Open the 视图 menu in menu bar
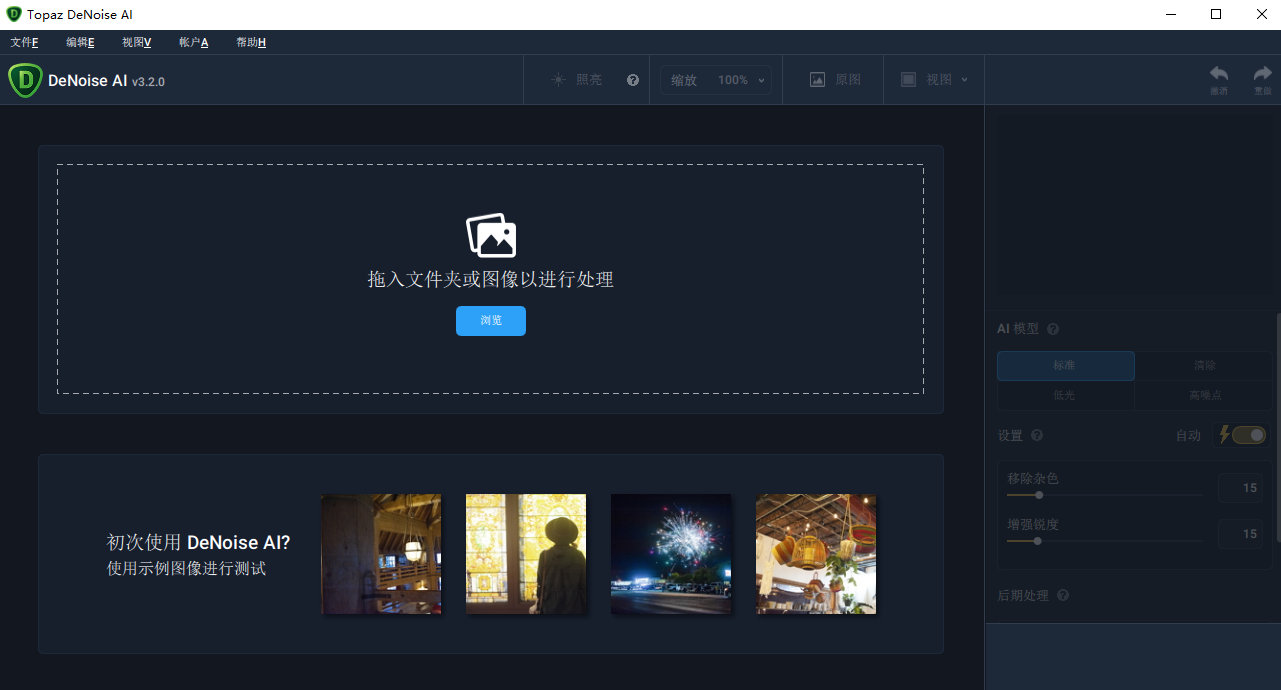The image size is (1281, 690). click(x=137, y=42)
